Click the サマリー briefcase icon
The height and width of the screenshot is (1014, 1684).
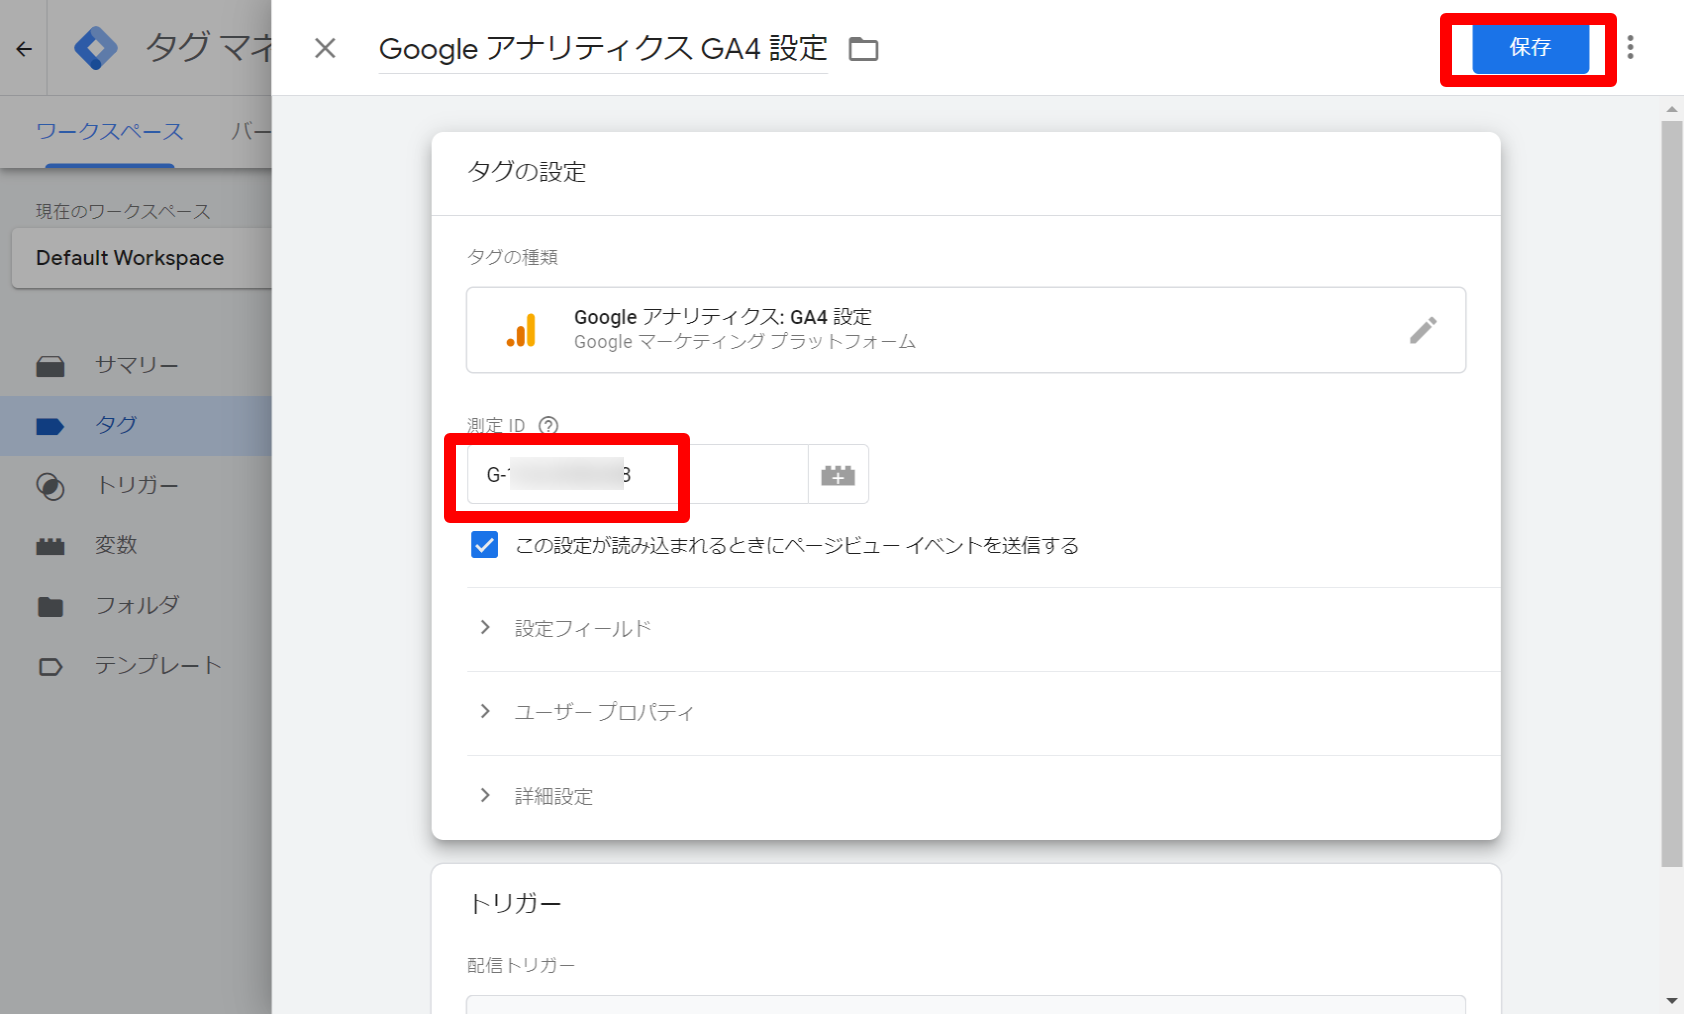tap(50, 366)
